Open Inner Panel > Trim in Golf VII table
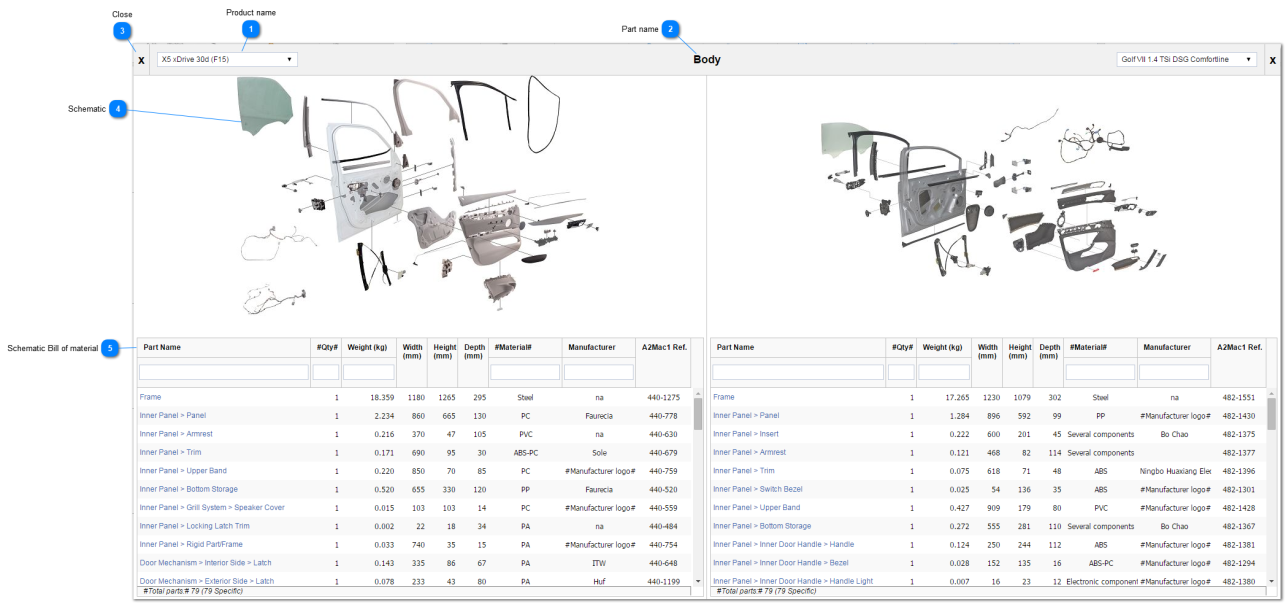 [x=744, y=470]
